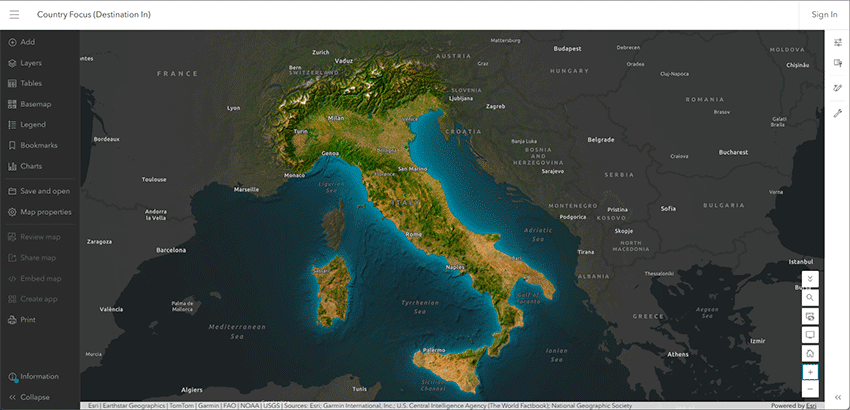Collapse the map tools with double down chevron
Viewport: 850px width, 410px height.
pyautogui.click(x=810, y=279)
